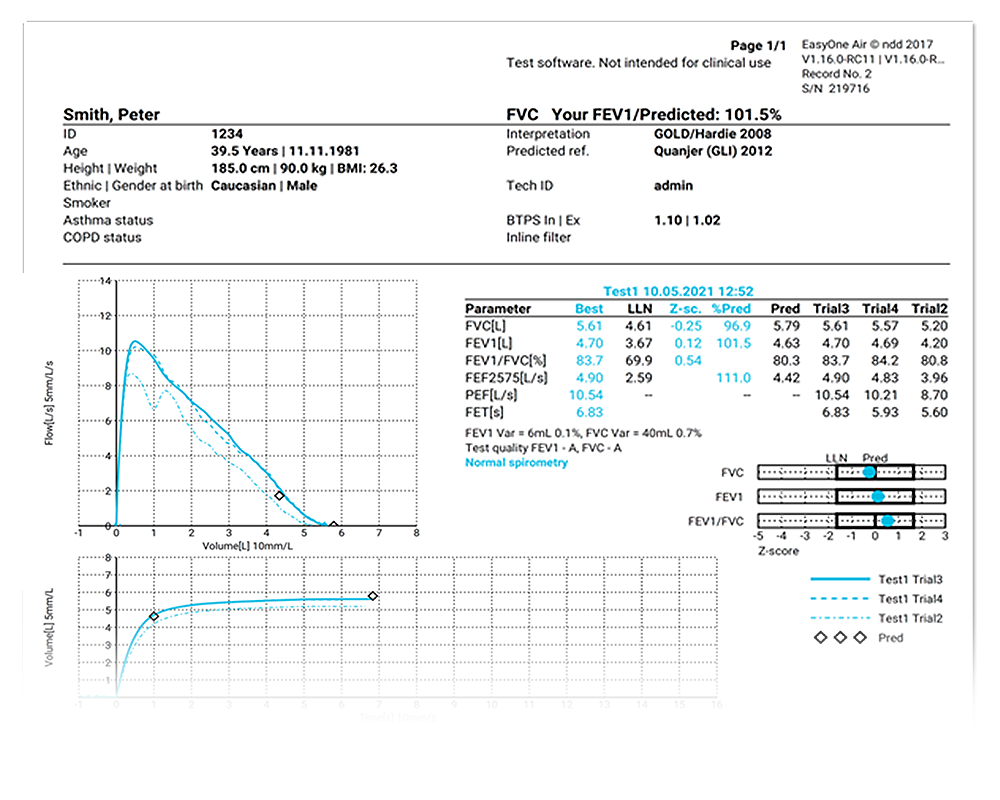Select the solid Test1 Trial3 legend line
Viewport: 1000px width, 800px height.
(x=838, y=579)
